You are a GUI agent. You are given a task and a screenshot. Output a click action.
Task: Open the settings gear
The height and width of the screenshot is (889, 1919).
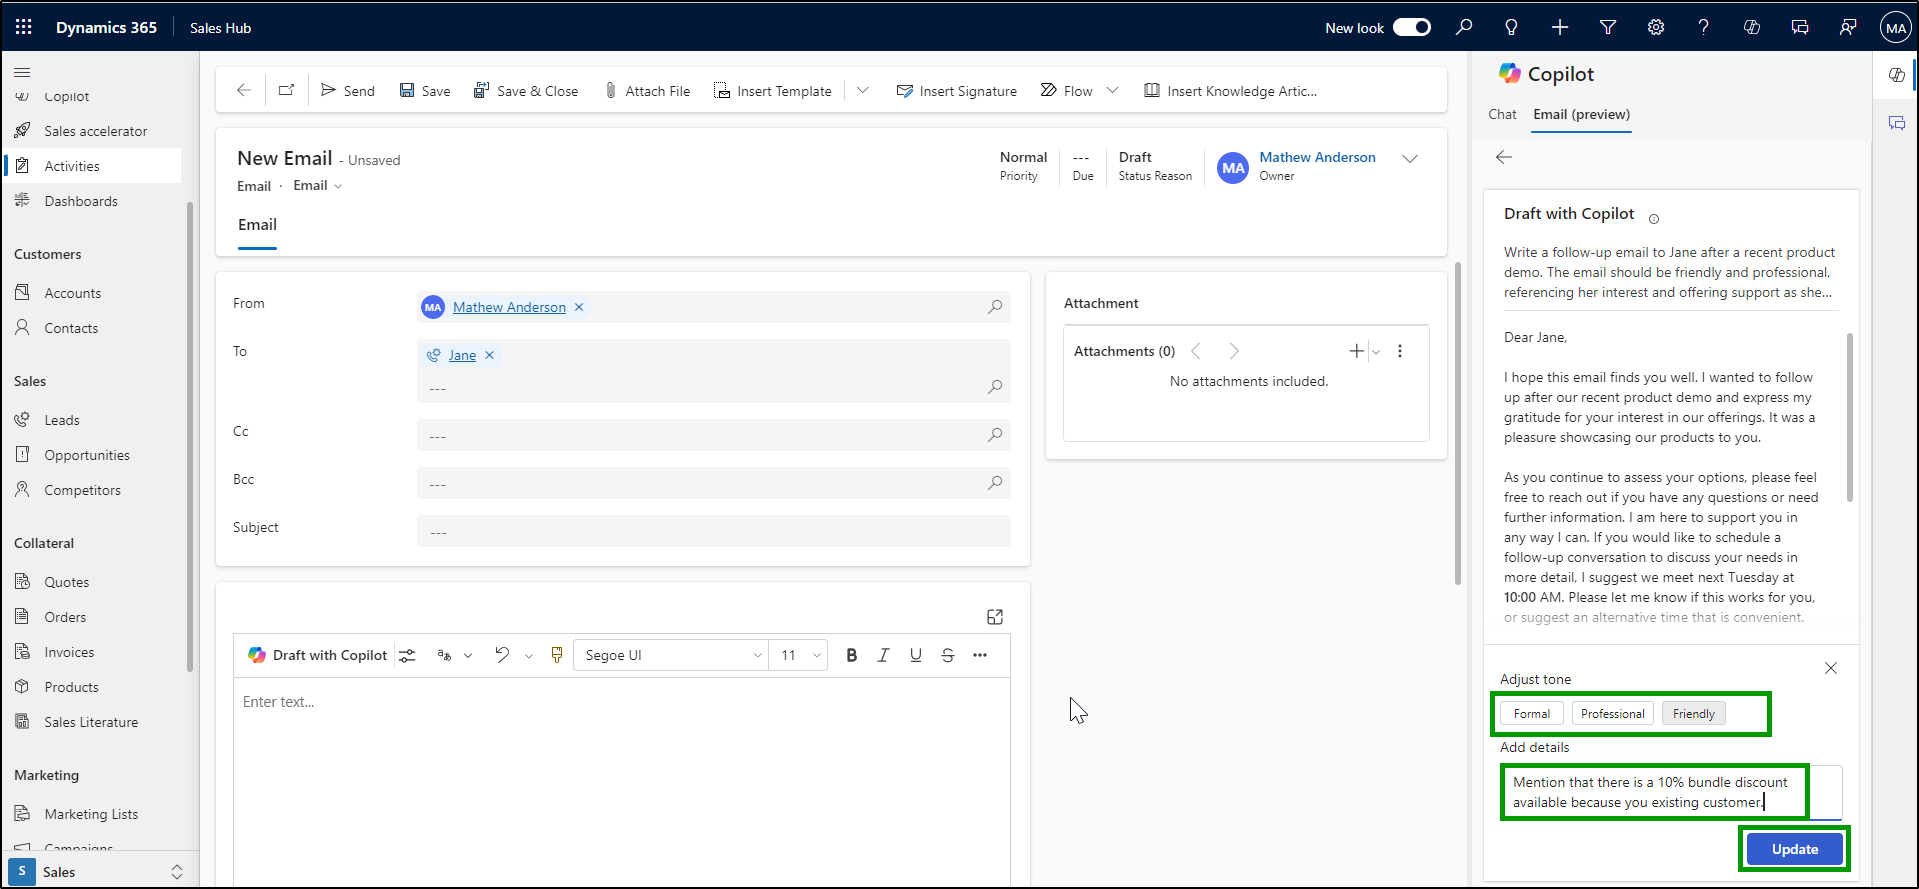1656,27
